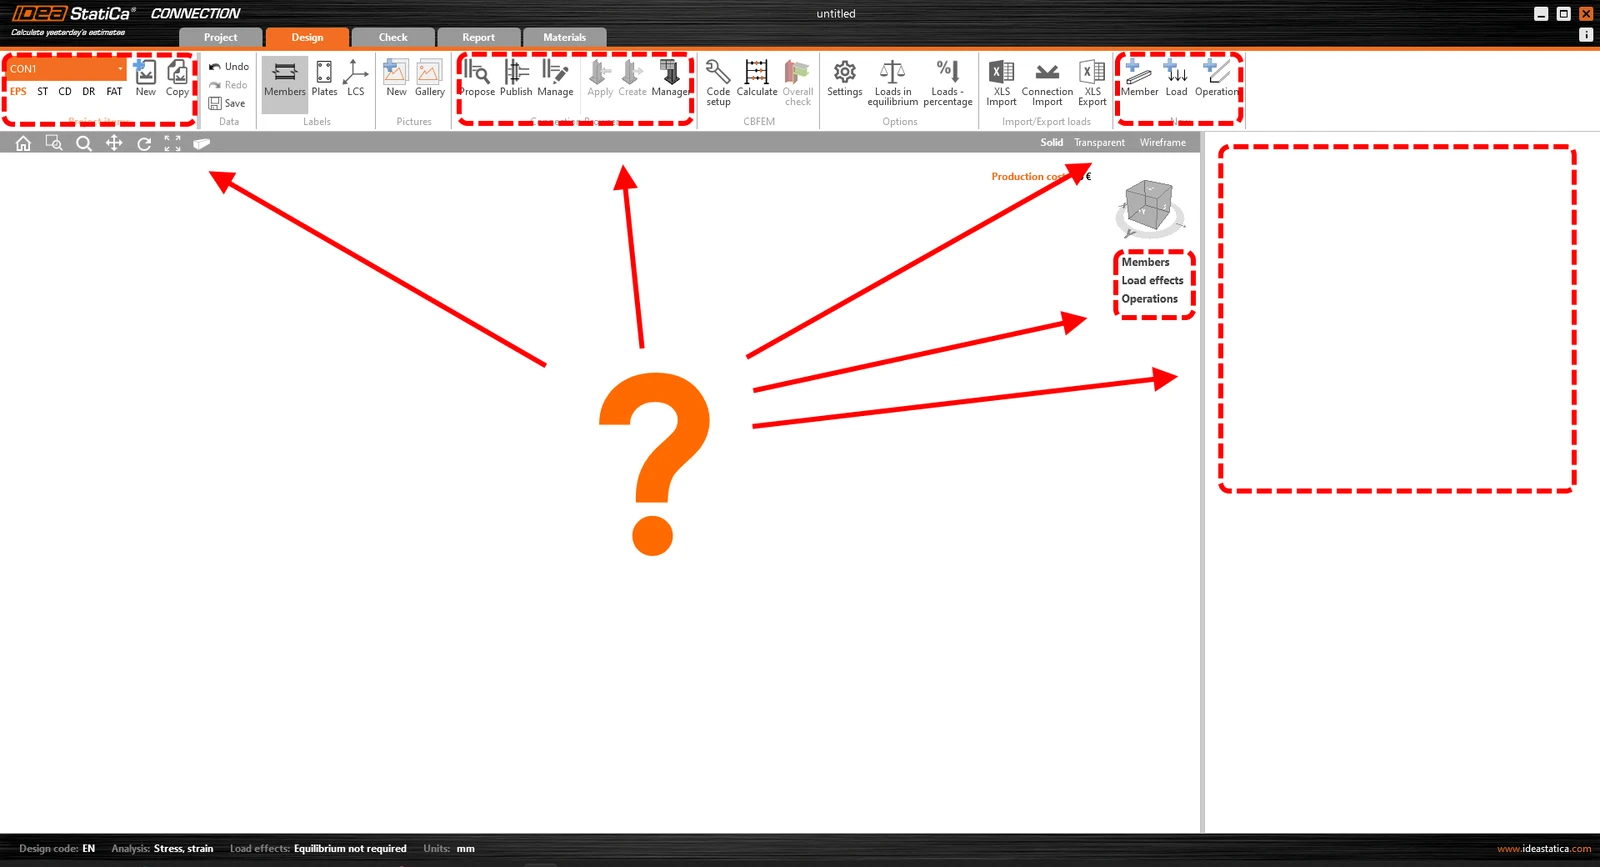Viewport: 1600px width, 867px height.
Task: Select Operations in the scene tree
Action: [1150, 299]
